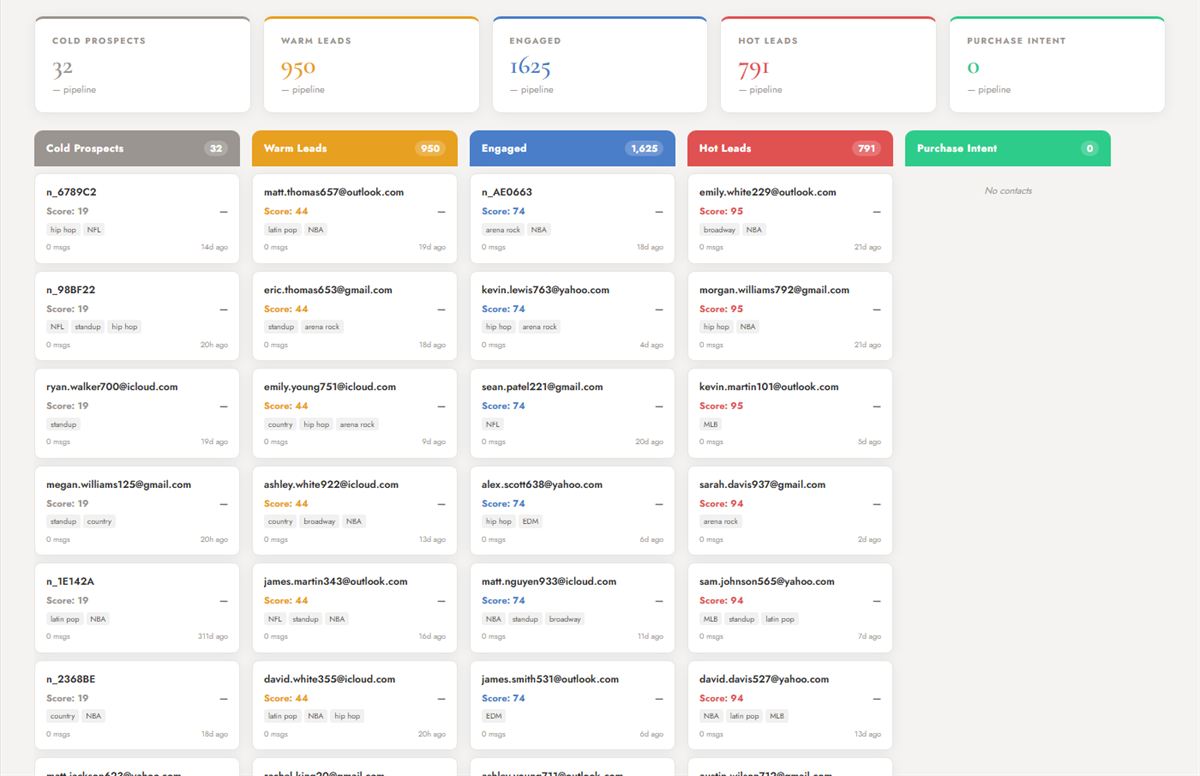
Task: Click the 950 count badge in Warm Leads header
Action: (x=430, y=148)
